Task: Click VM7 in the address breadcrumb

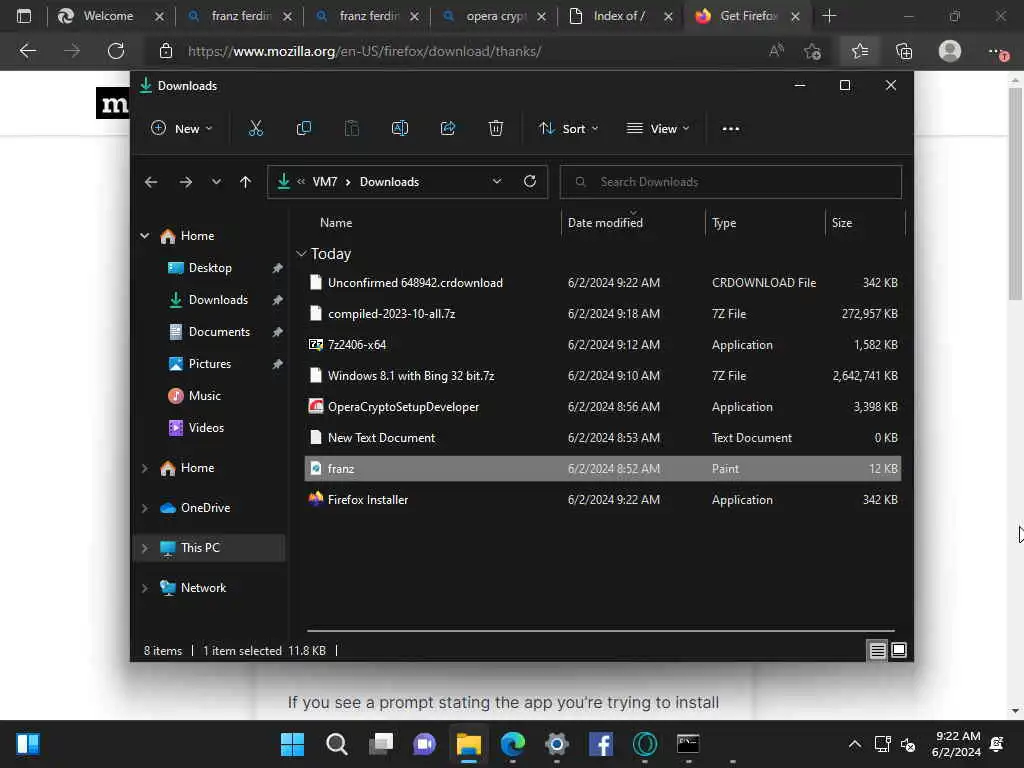Action: coord(325,182)
